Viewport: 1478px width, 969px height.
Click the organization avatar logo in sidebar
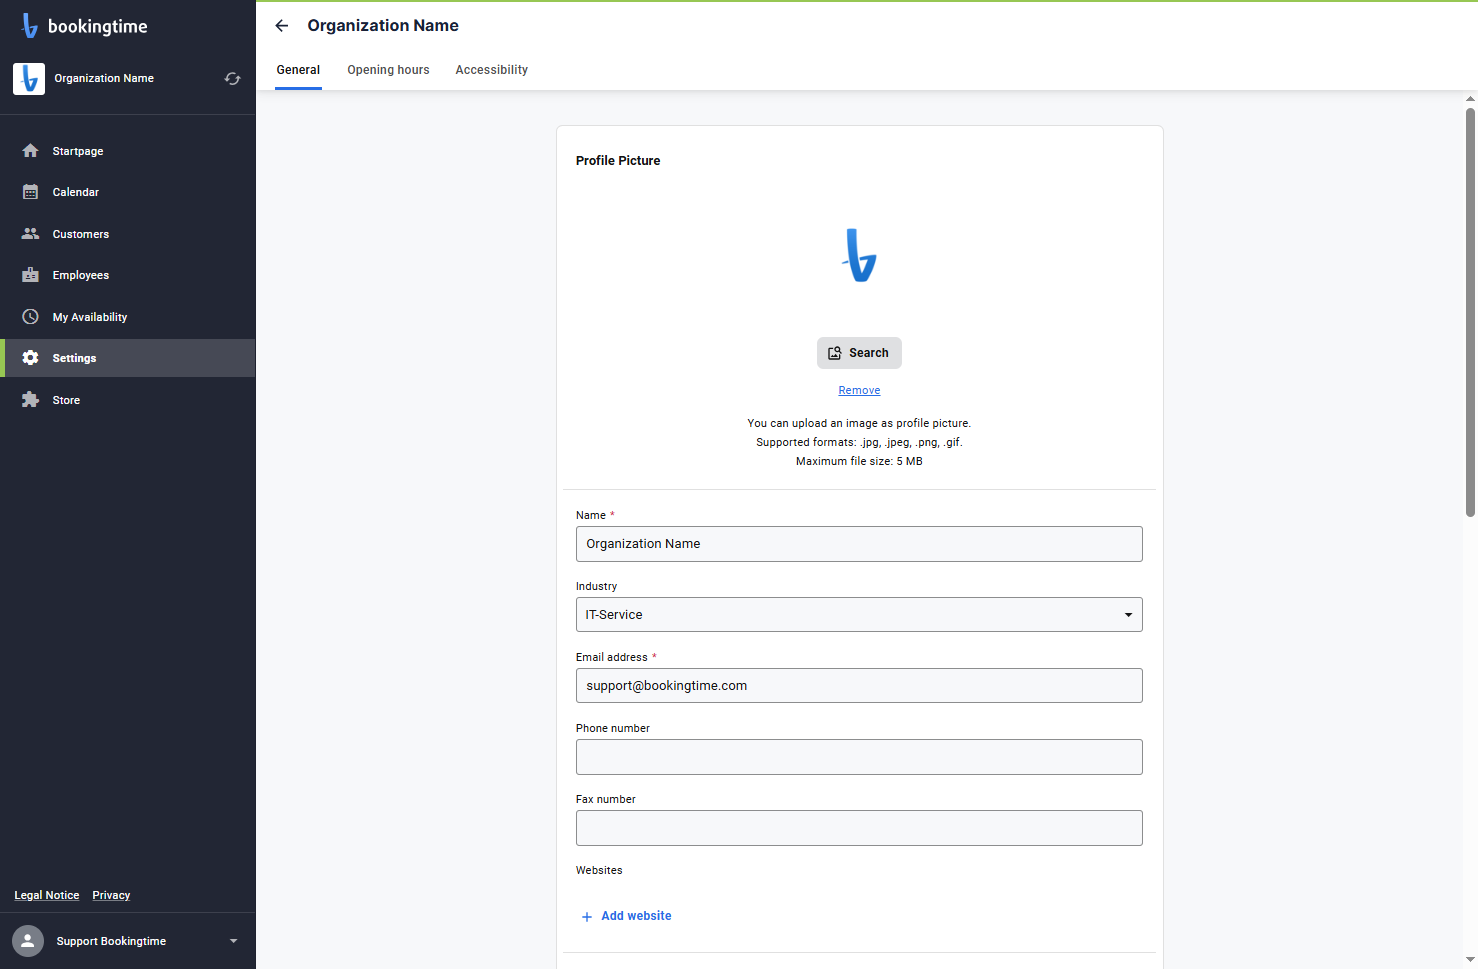pos(29,78)
